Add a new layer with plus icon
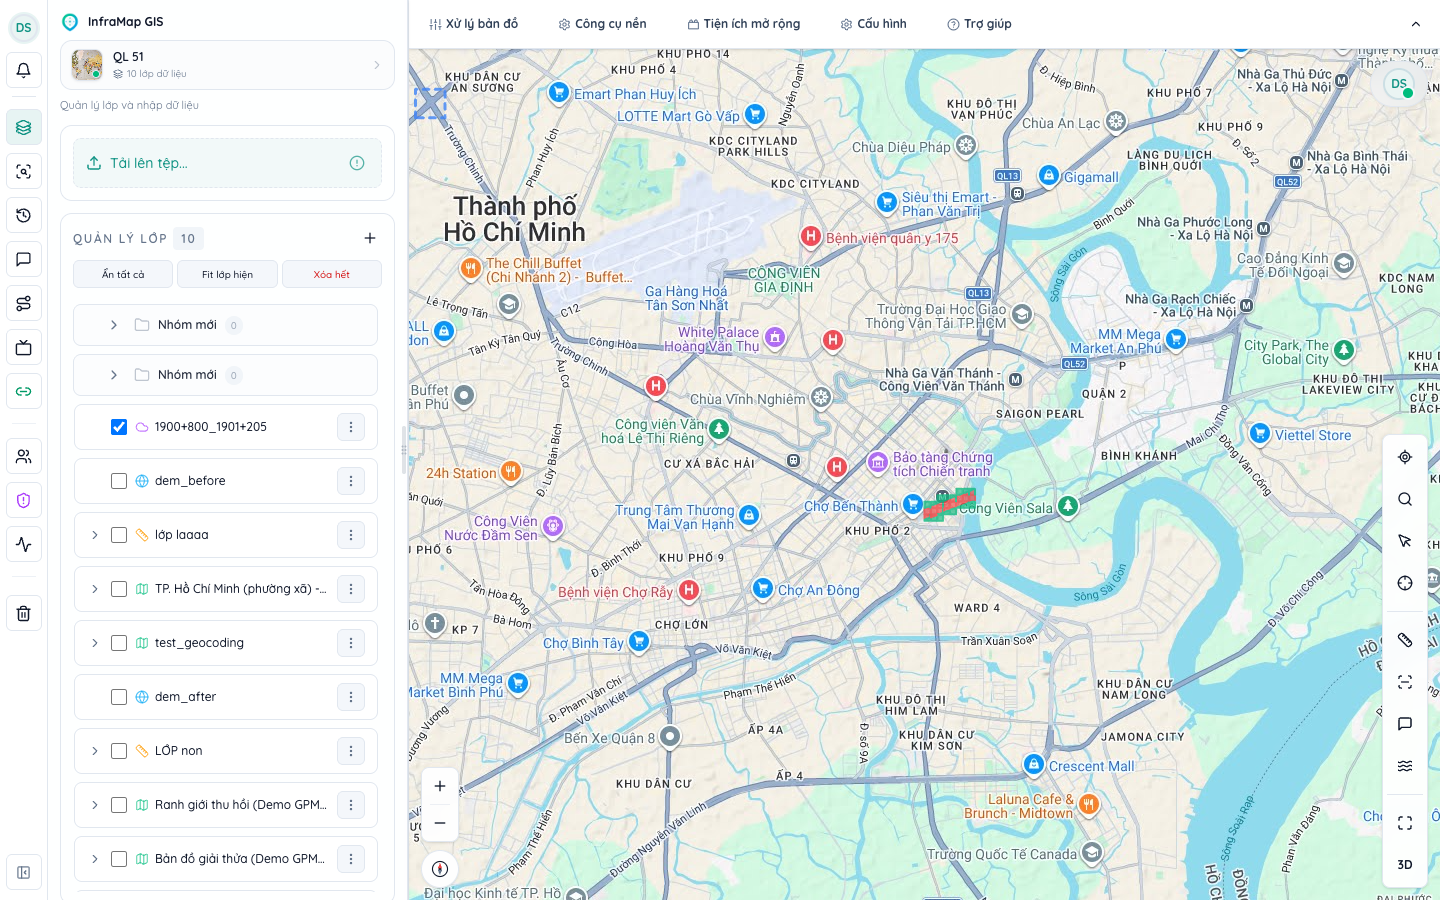Image resolution: width=1440 pixels, height=900 pixels. [370, 238]
